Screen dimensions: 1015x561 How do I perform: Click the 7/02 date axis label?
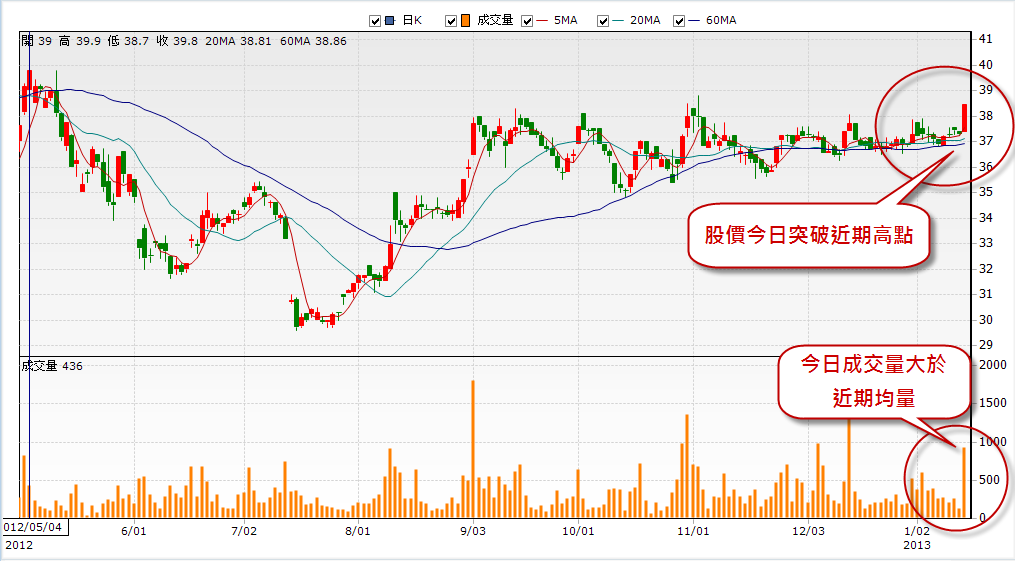tap(243, 531)
